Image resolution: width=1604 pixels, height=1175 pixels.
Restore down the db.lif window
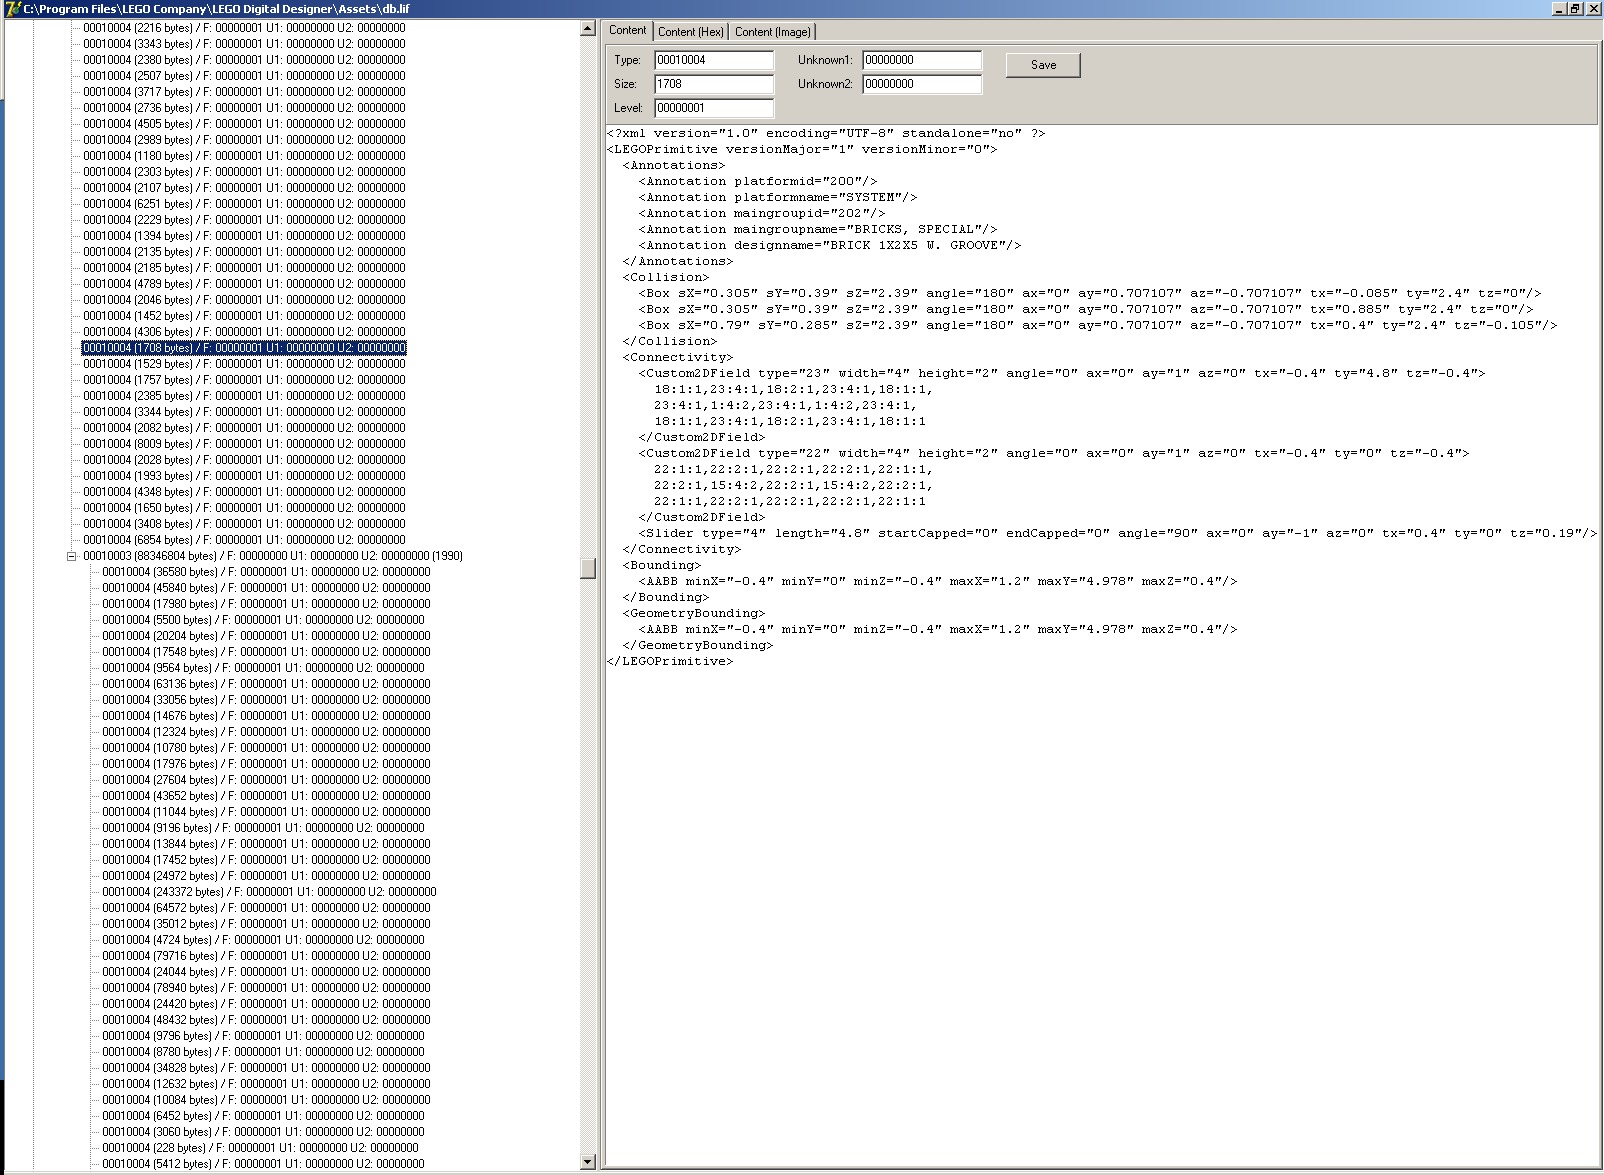pyautogui.click(x=1575, y=9)
